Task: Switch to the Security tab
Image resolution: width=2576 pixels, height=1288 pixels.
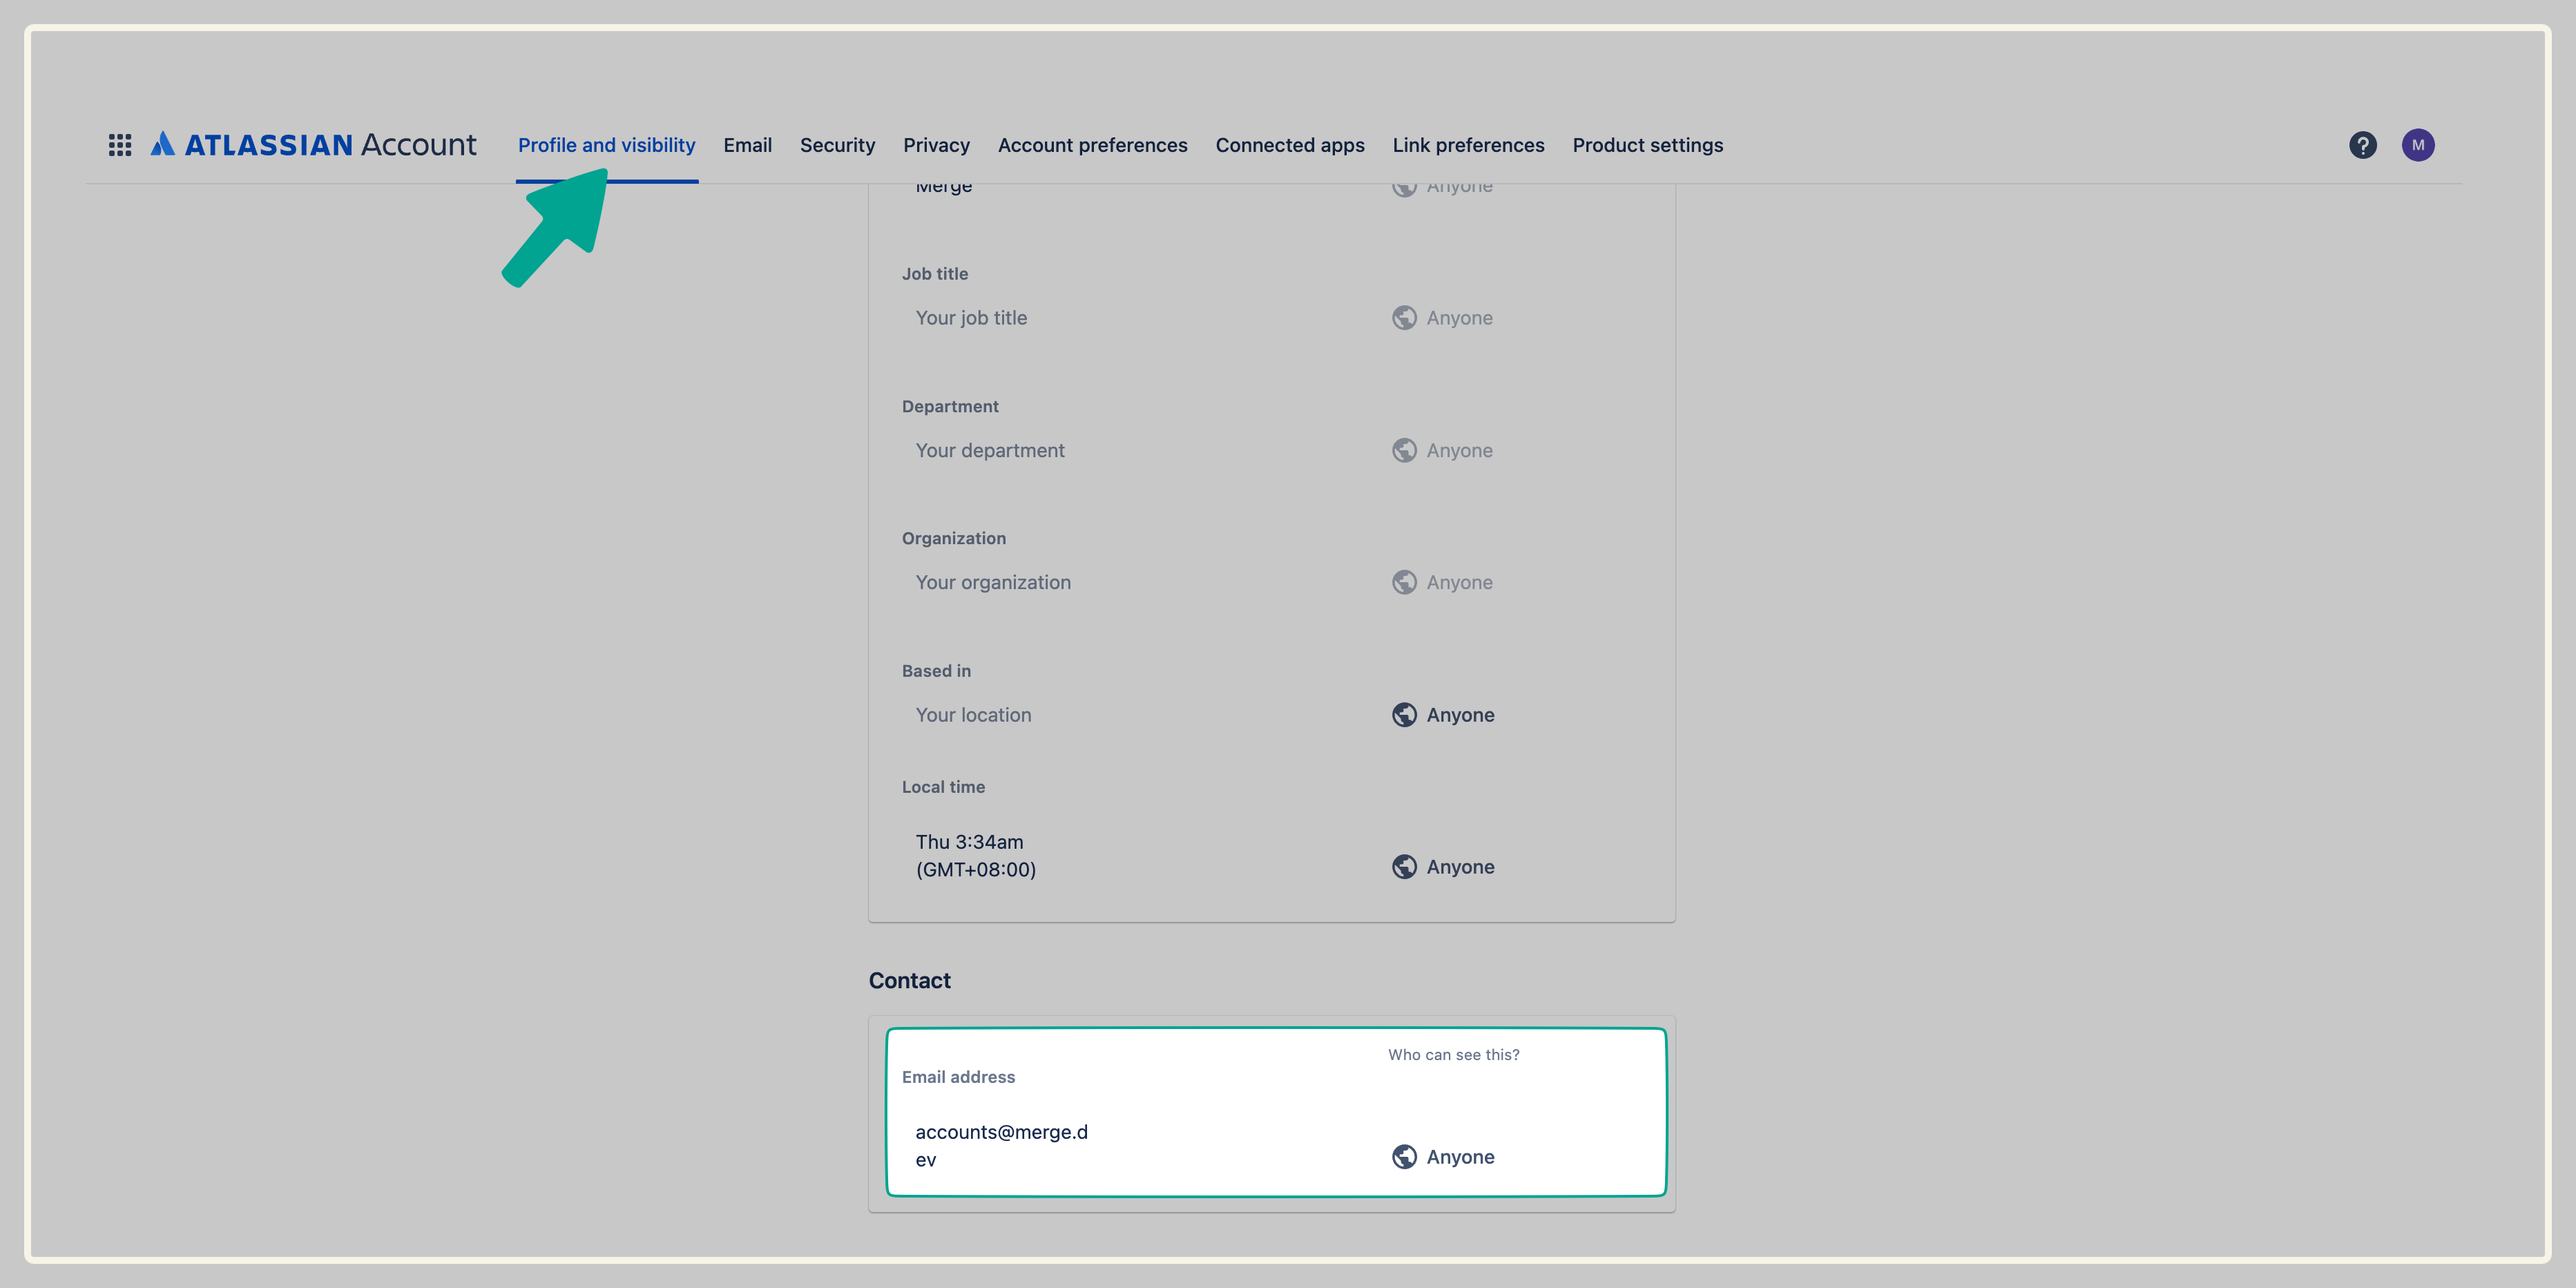Action: pyautogui.click(x=837, y=145)
